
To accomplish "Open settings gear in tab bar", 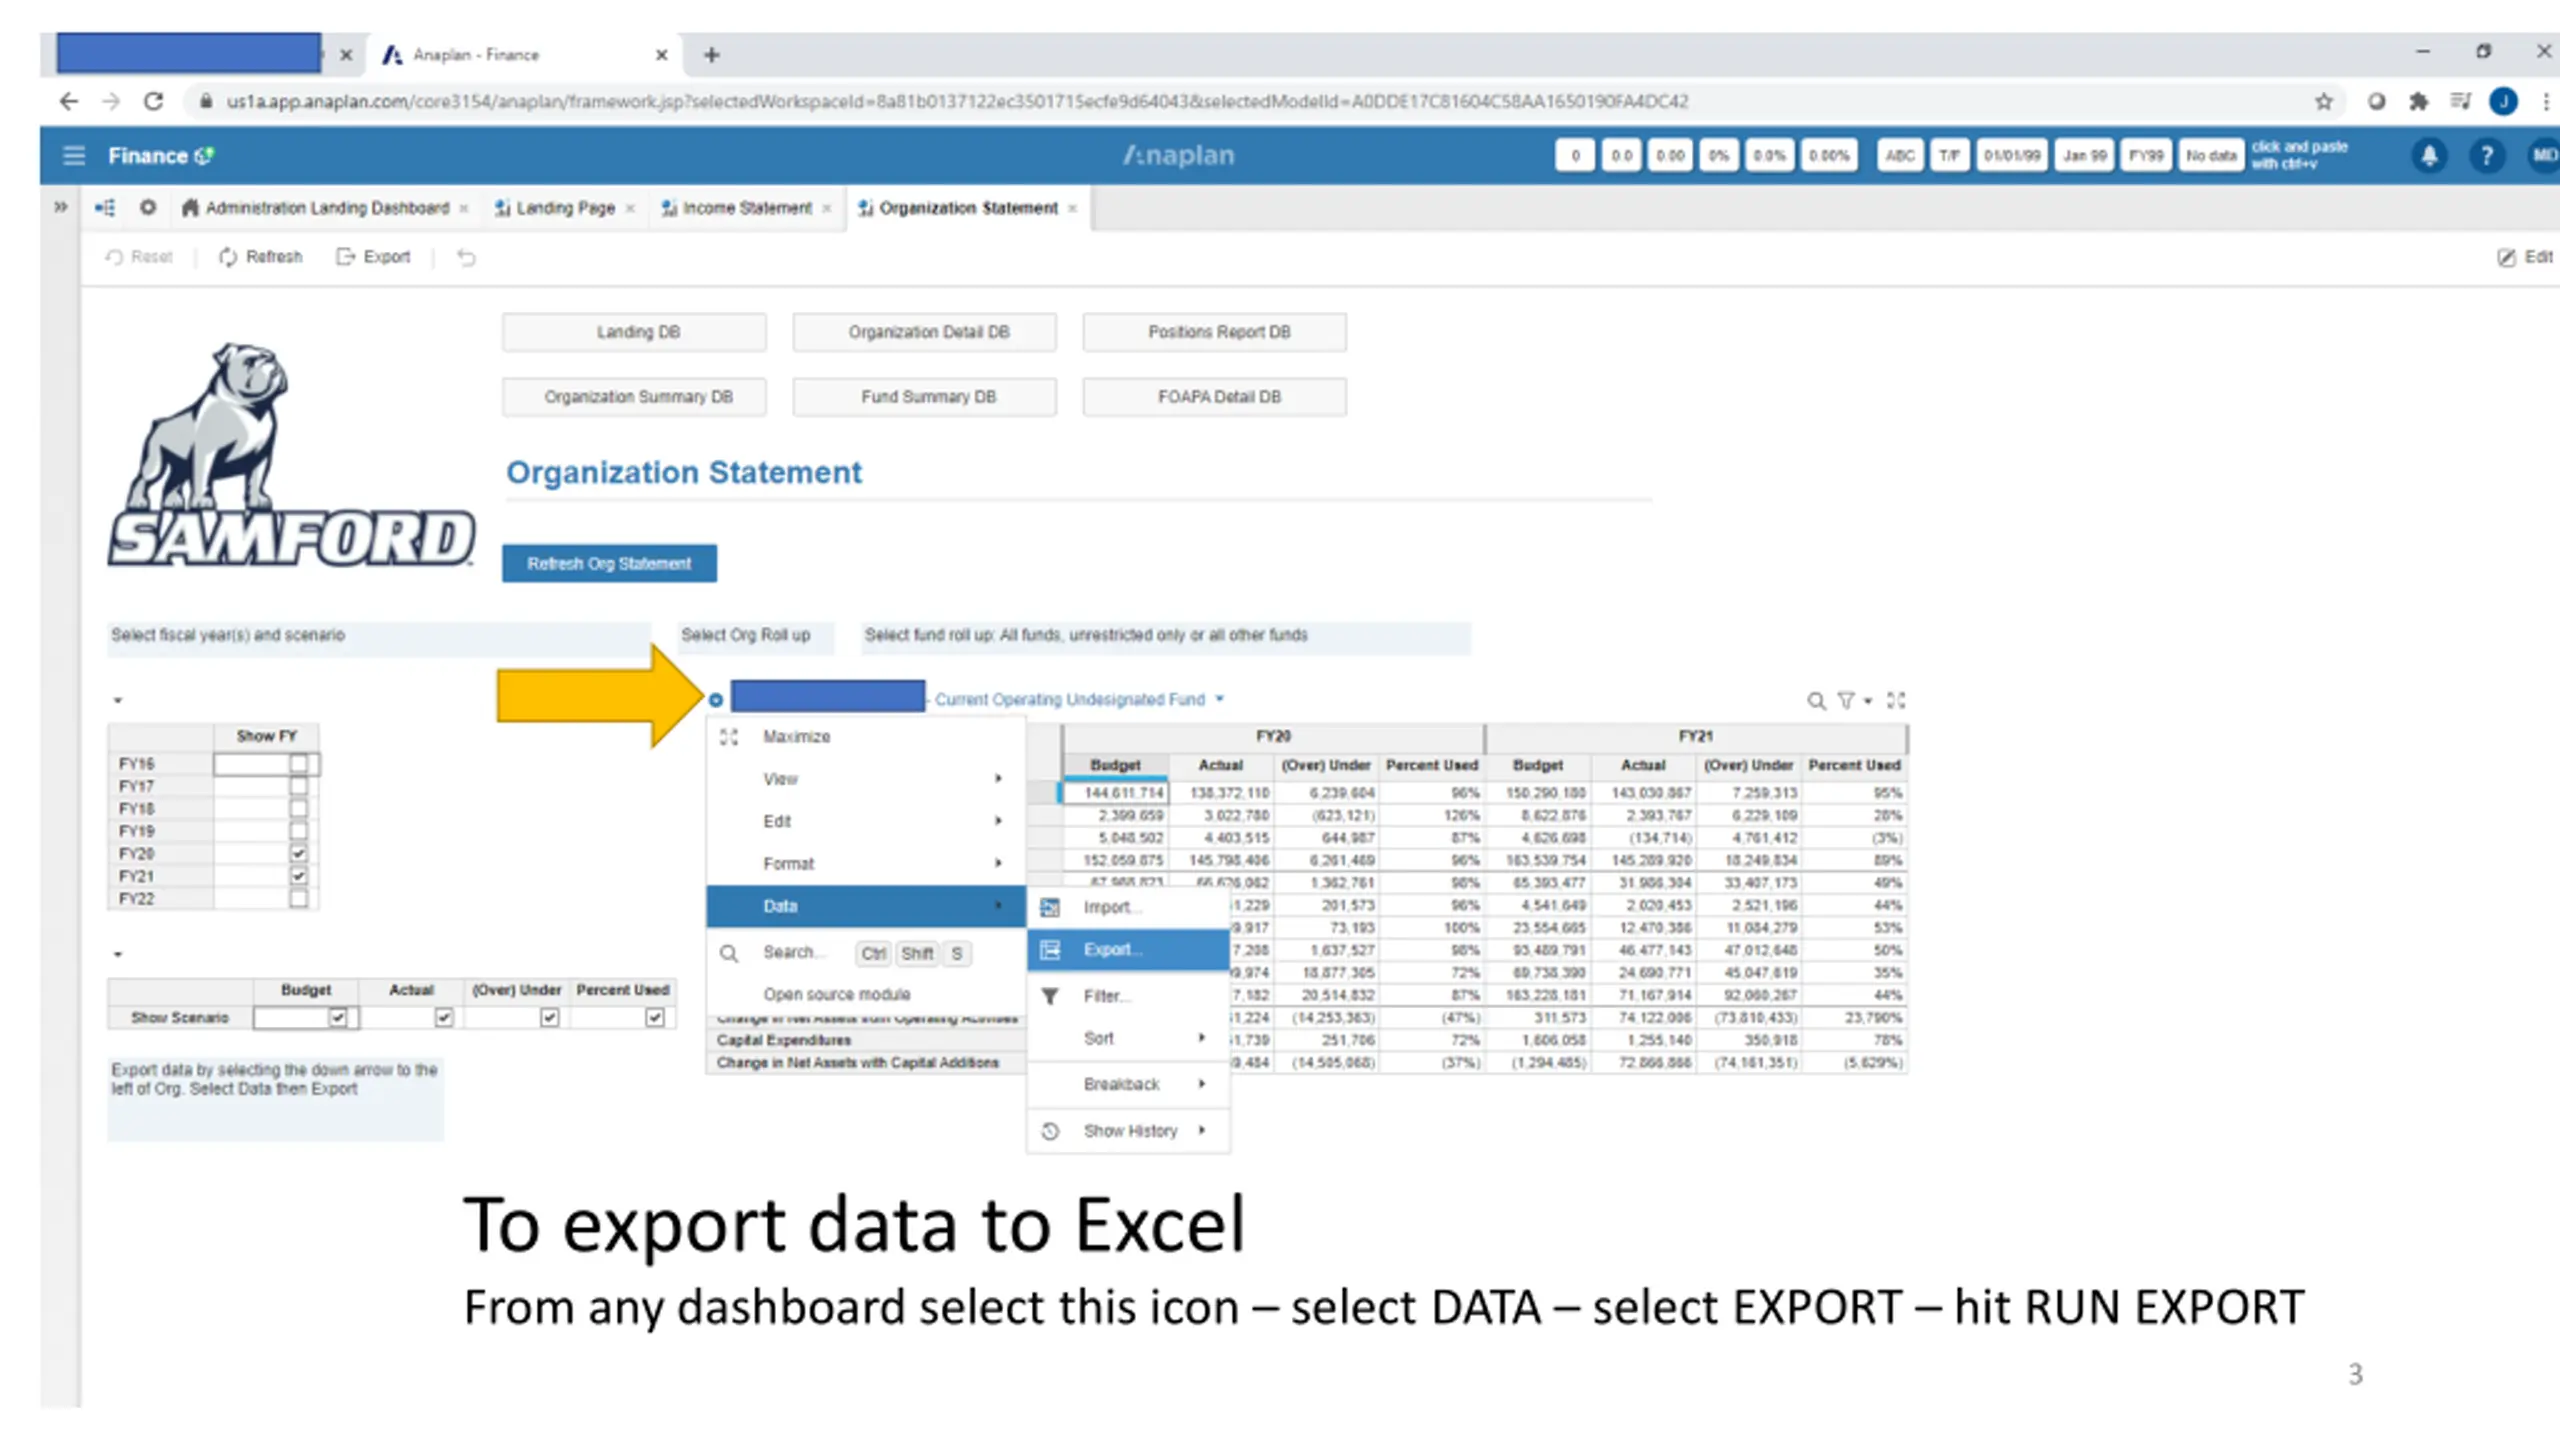I will pyautogui.click(x=148, y=208).
